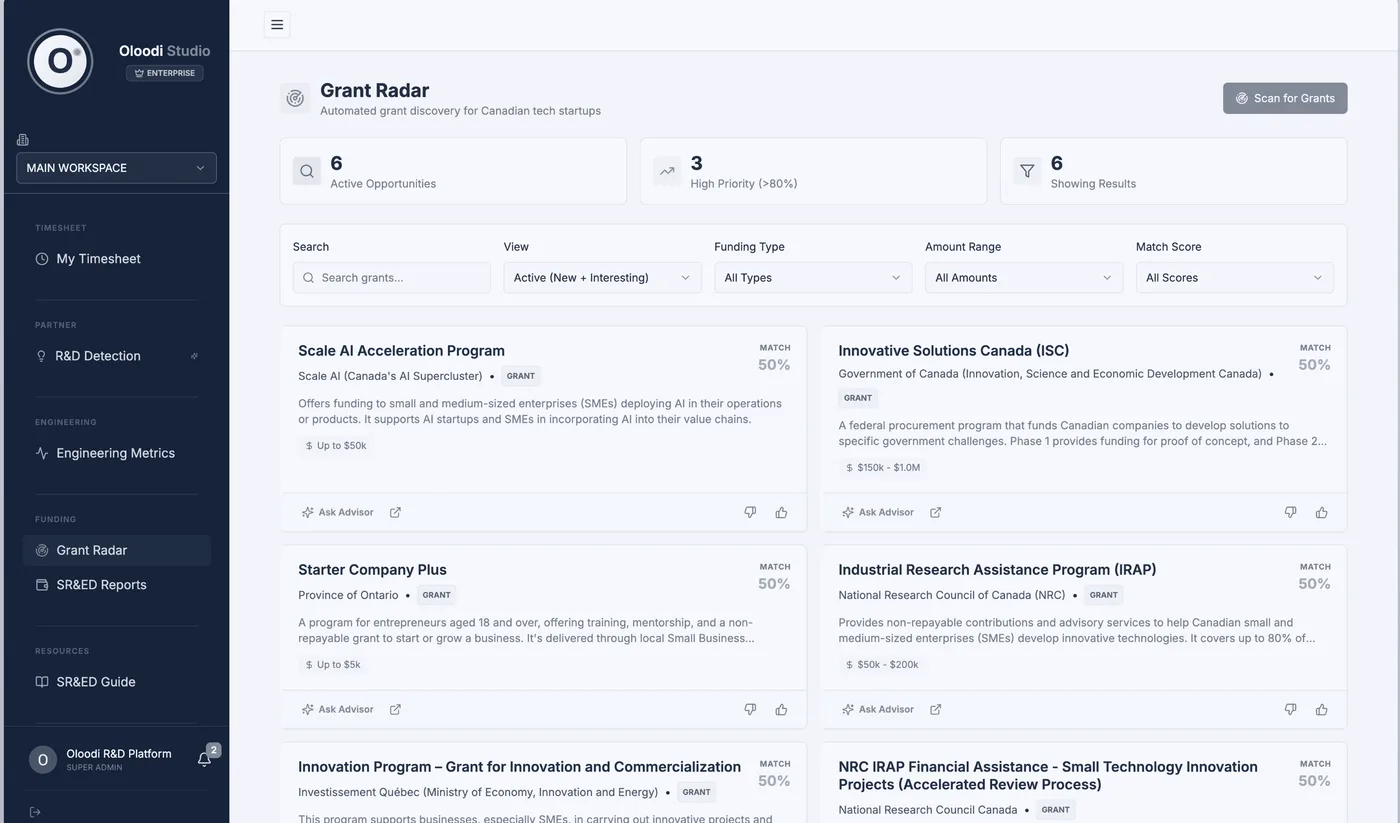Image resolution: width=1400 pixels, height=823 pixels.
Task: Thumbs down Innovative Solutions Canada grant
Action: point(1290,512)
